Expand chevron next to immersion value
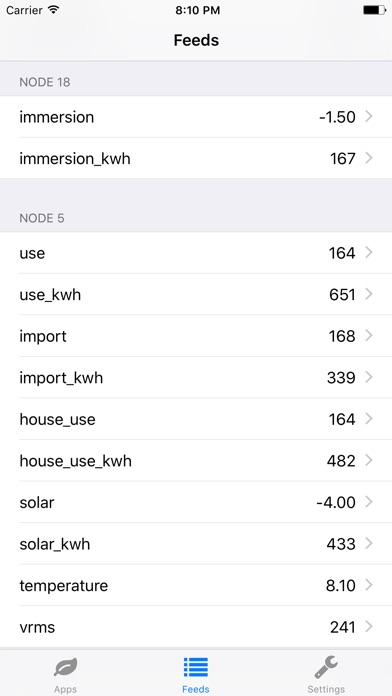392x696 pixels. (x=369, y=117)
